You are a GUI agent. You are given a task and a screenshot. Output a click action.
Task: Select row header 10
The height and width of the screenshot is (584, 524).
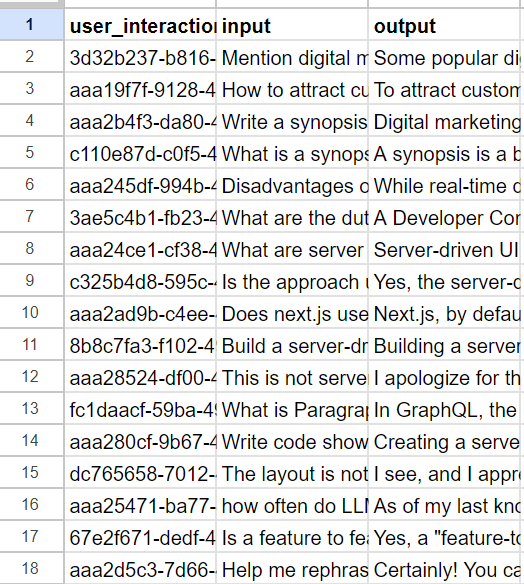[32, 313]
